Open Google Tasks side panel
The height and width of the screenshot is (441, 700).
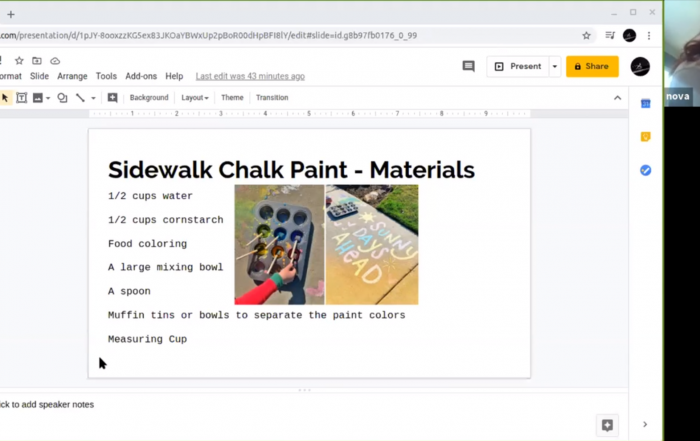point(646,170)
